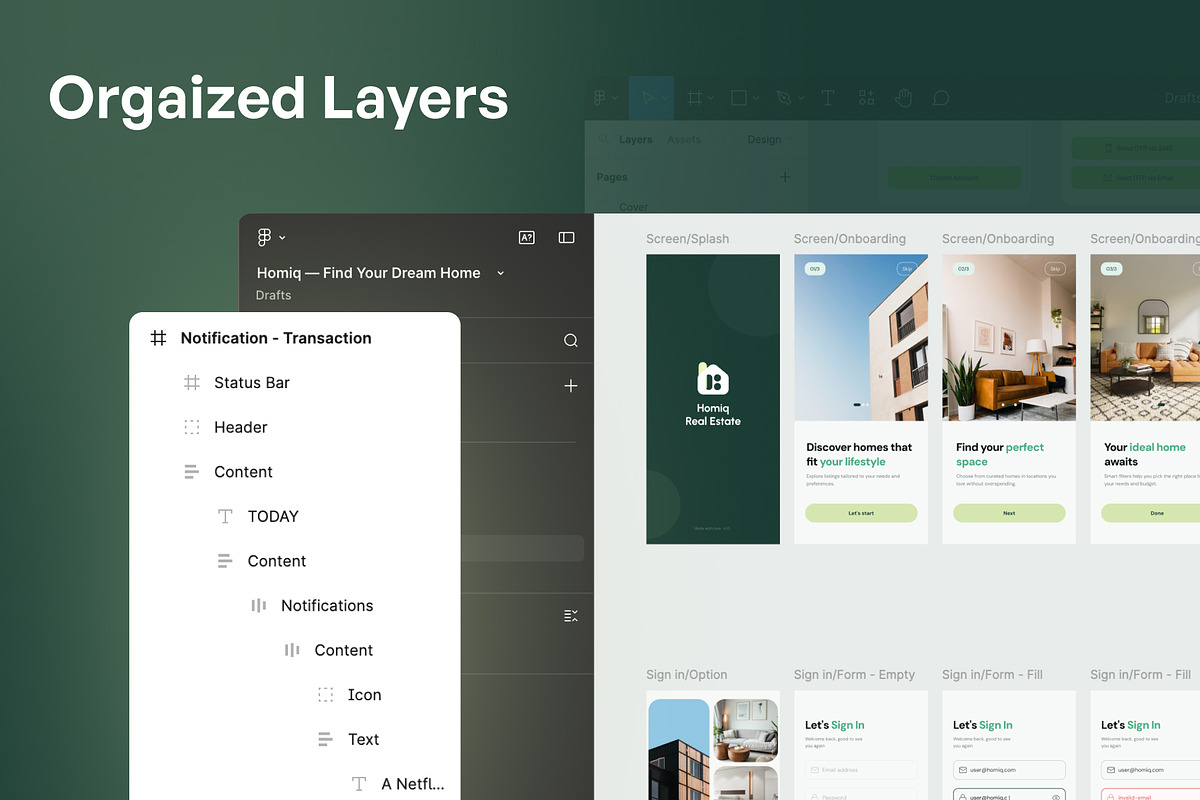Click the dashed group icon beside Header

click(192, 427)
